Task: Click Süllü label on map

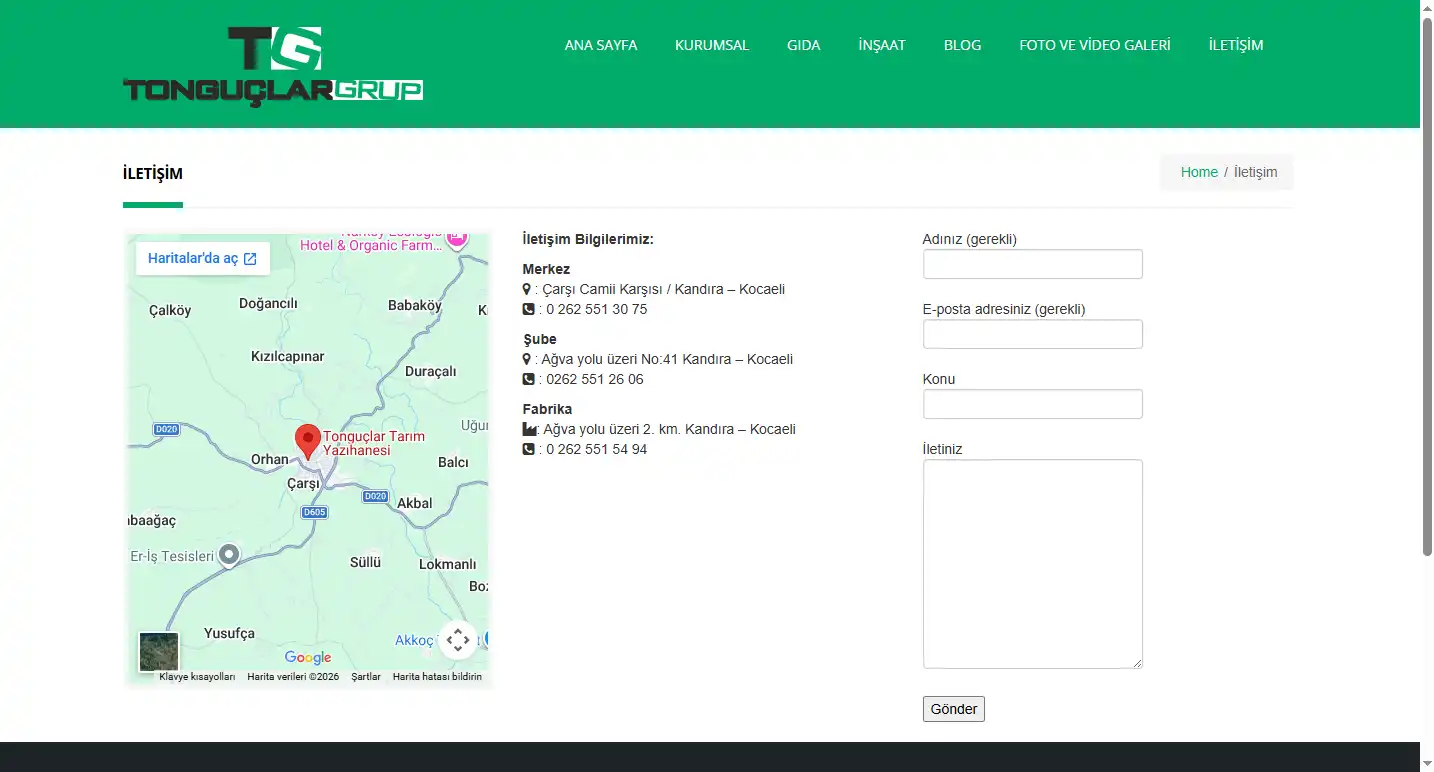Action: point(365,562)
